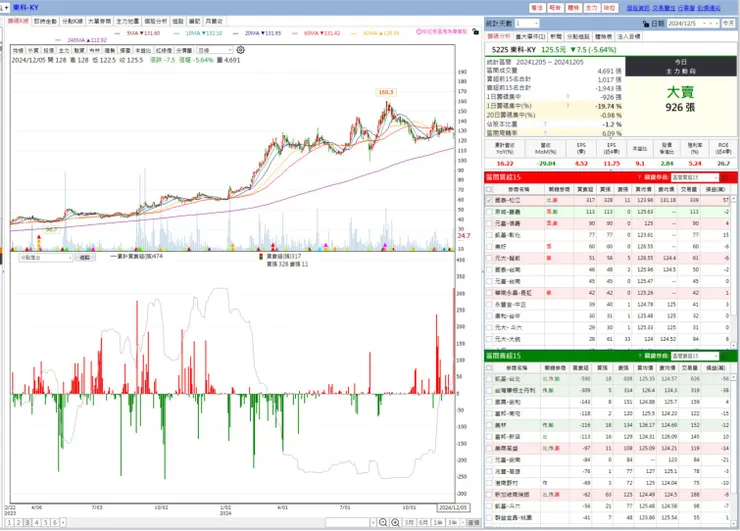Open help mark in 區間賣超15 header
The image size is (740, 531).
point(639,355)
